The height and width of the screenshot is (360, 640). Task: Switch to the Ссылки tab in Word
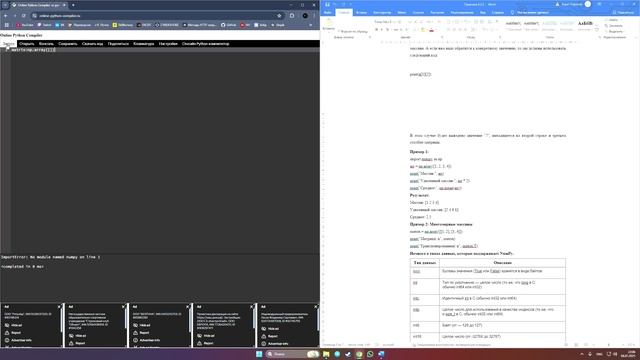[418, 13]
